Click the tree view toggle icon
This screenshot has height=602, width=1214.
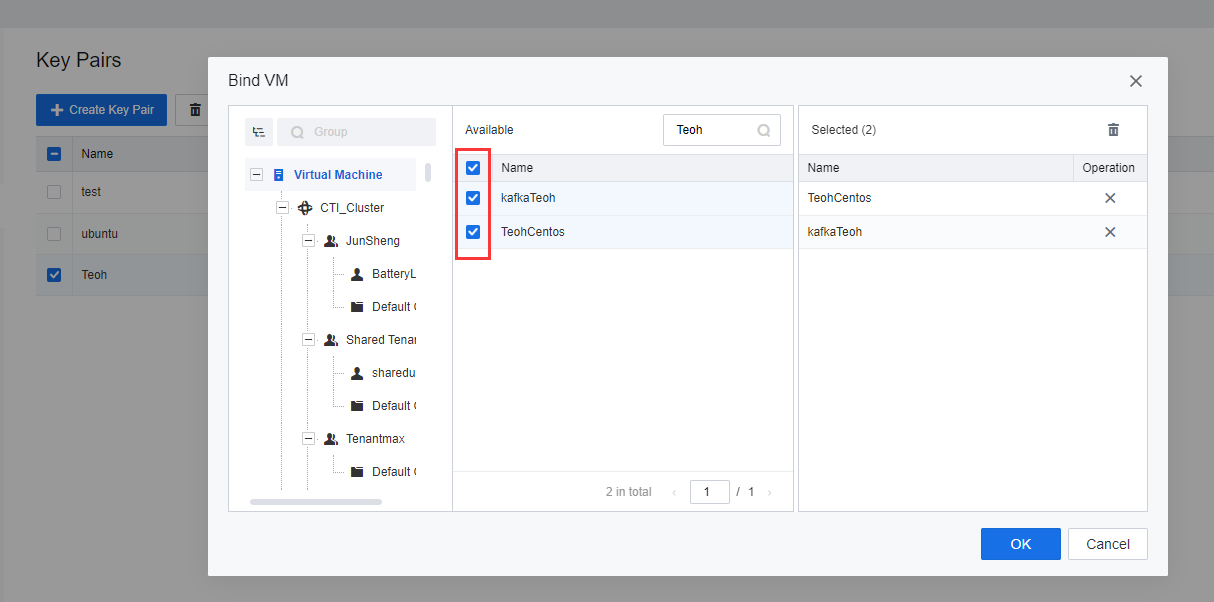pos(259,132)
